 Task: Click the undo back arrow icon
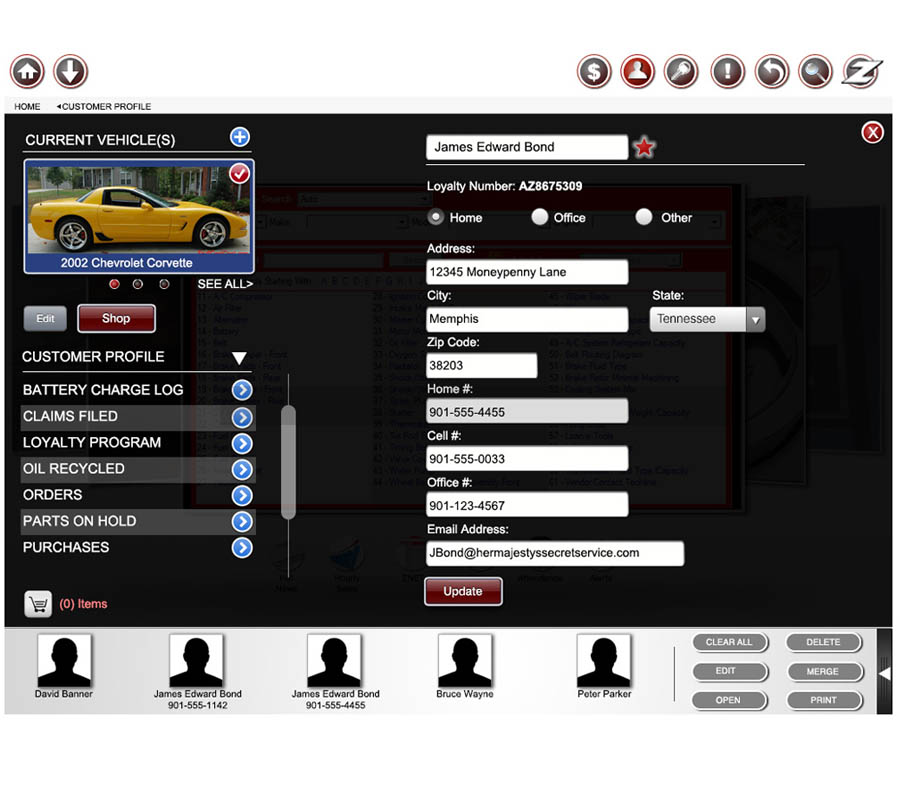(x=771, y=72)
